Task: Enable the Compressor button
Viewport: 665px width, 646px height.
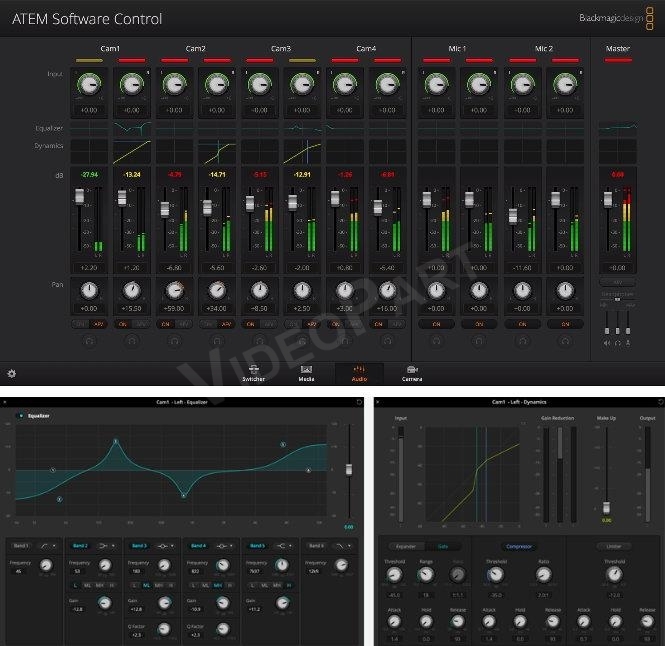Action: pos(519,546)
